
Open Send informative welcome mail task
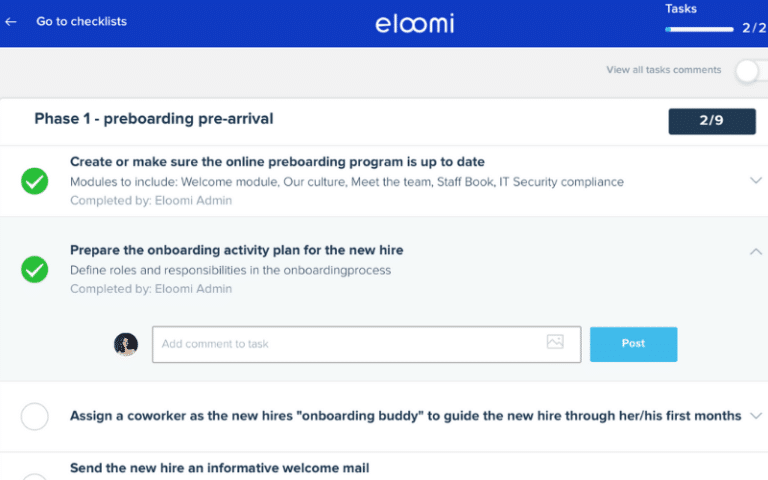click(219, 468)
